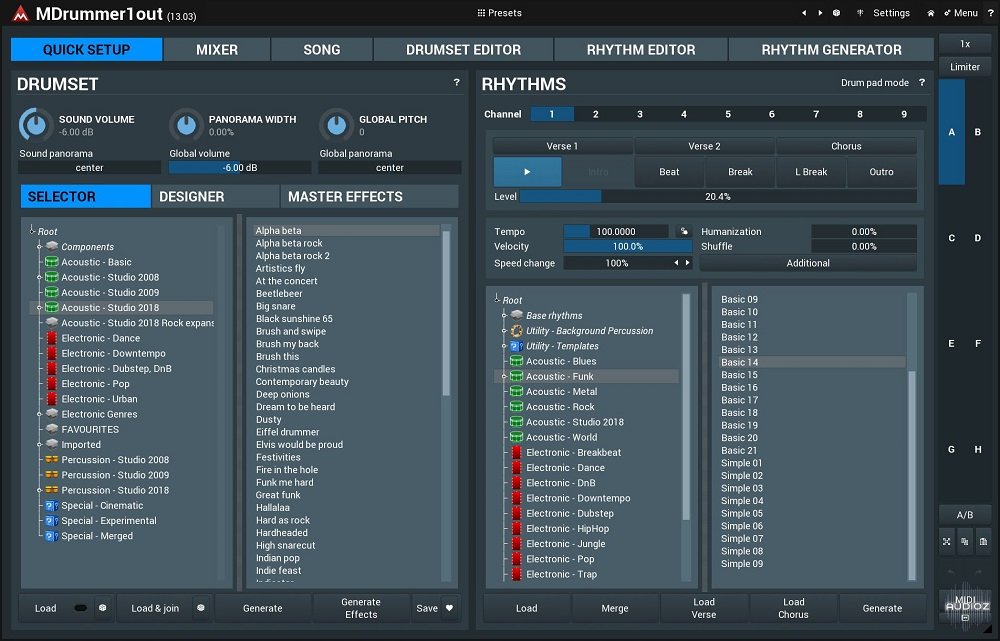The image size is (1000, 641).
Task: Click the Acoustic - Blues green drum icon
Action: [x=517, y=361]
